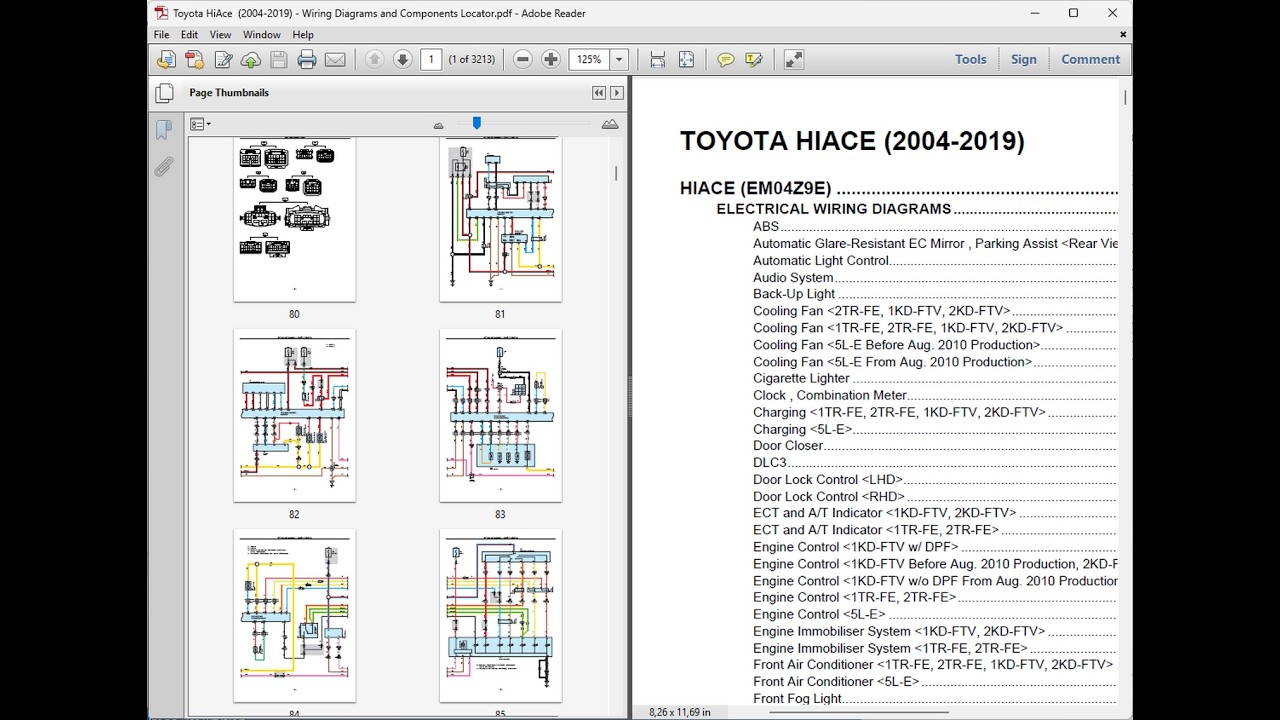Open the Sign pane
This screenshot has width=1280, height=720.
[x=1024, y=59]
